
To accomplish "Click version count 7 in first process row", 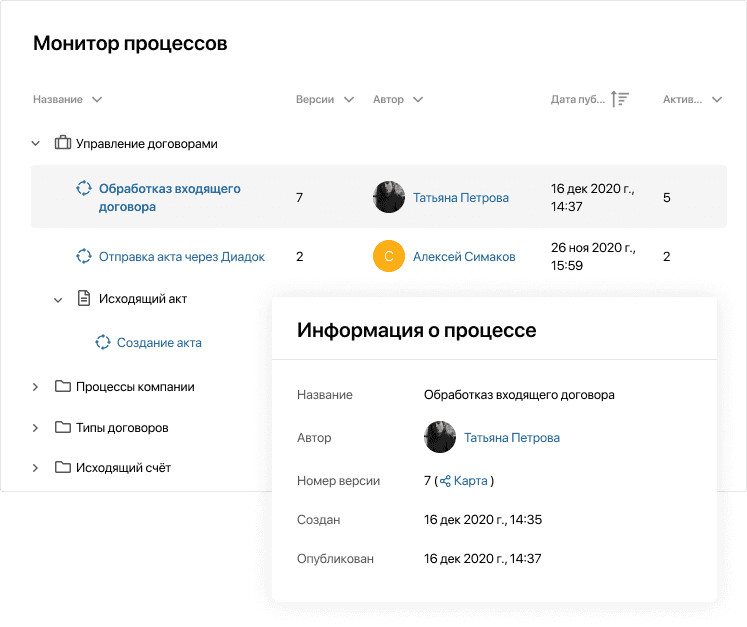I will click(x=299, y=198).
